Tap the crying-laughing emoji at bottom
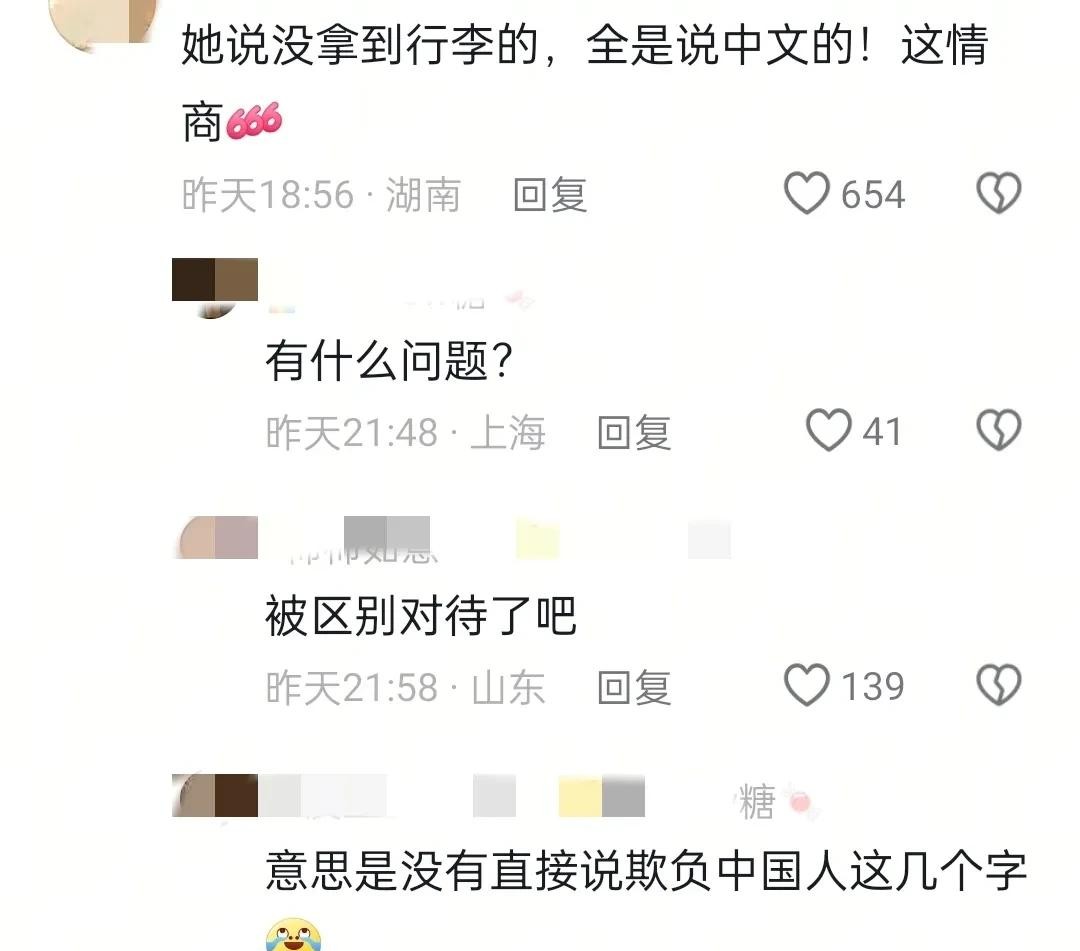 [293, 934]
